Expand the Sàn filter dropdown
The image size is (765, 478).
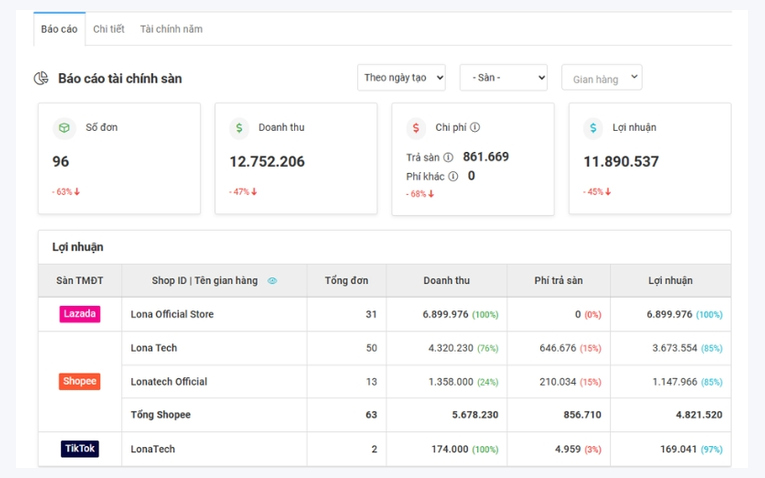click(503, 78)
